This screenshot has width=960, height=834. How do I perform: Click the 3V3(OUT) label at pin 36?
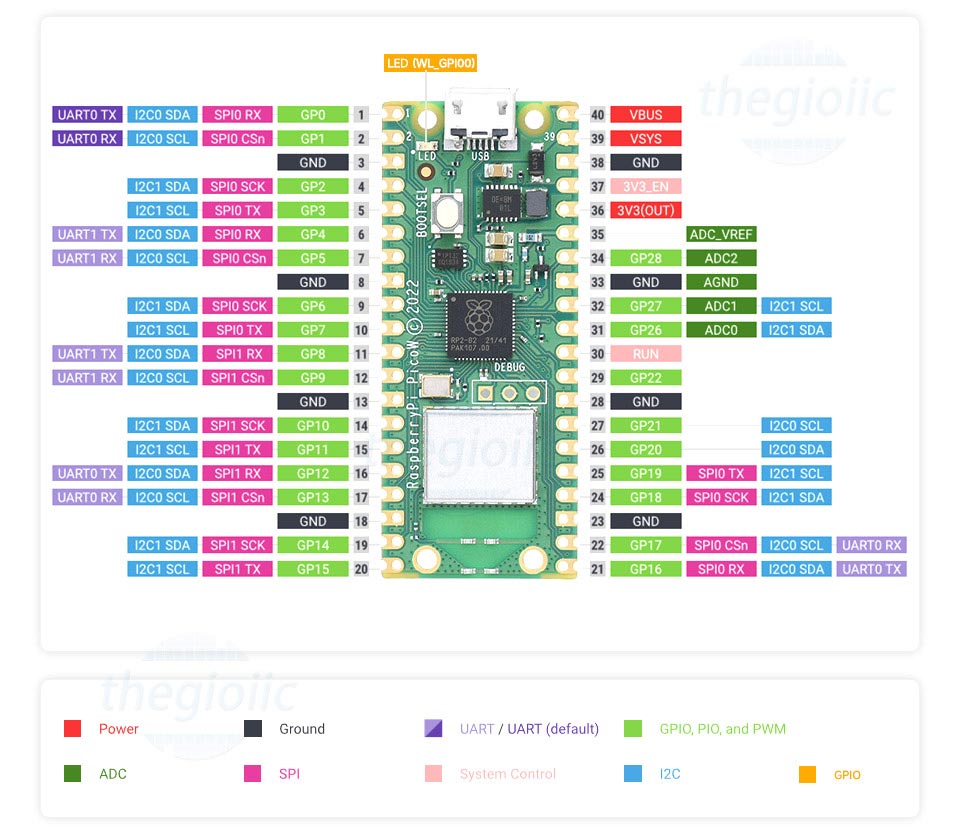(646, 210)
